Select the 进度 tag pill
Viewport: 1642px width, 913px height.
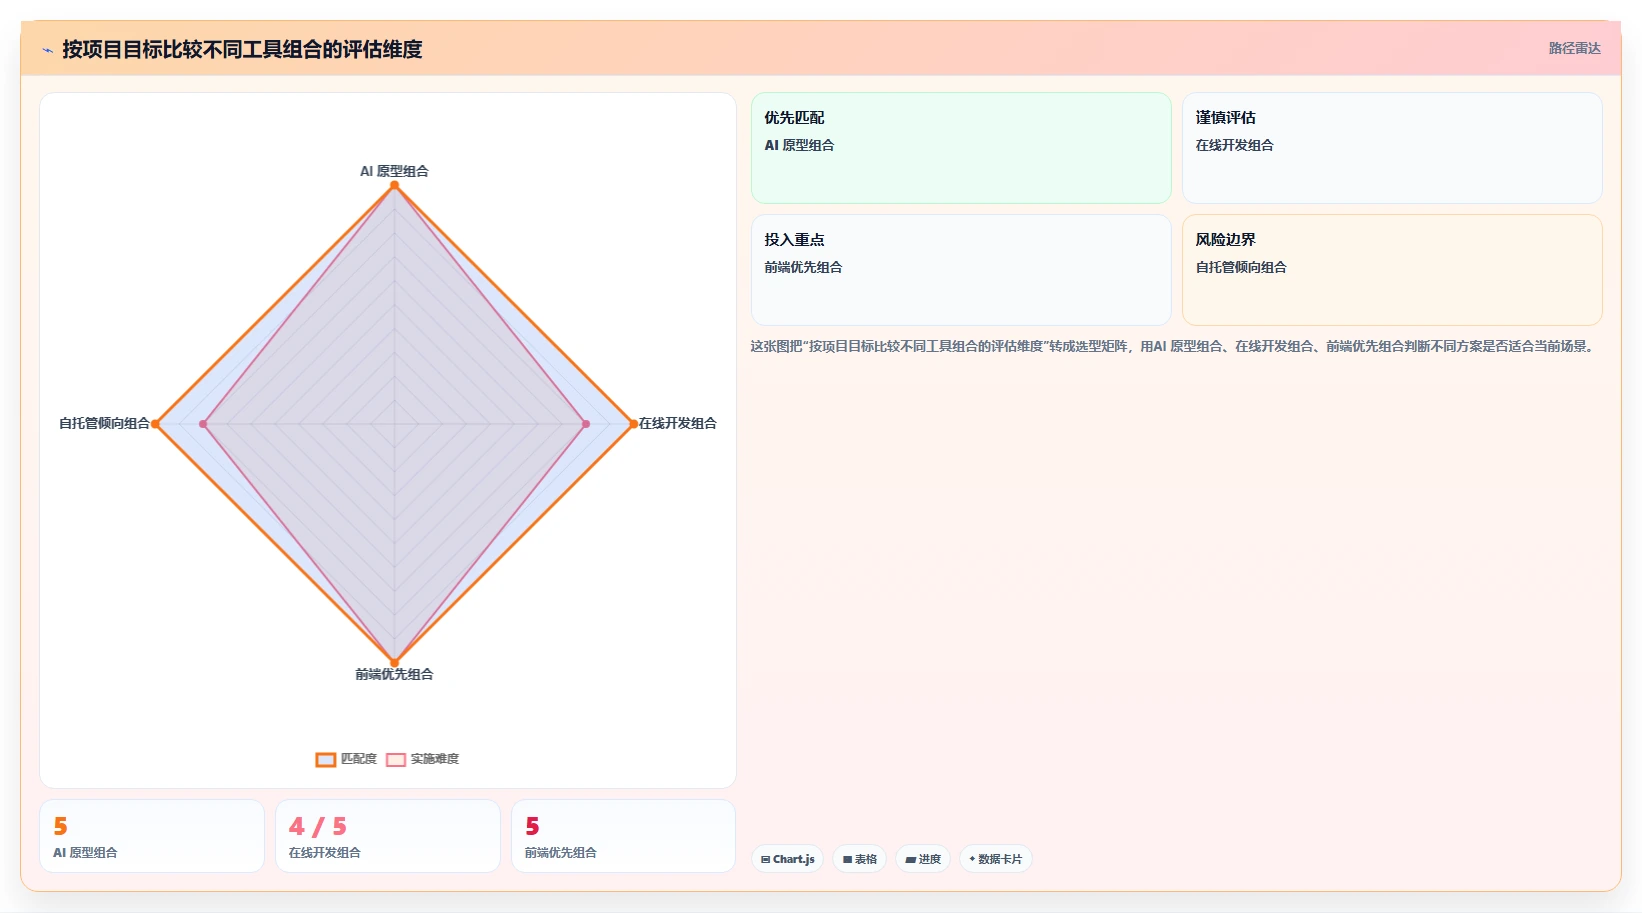tap(923, 859)
